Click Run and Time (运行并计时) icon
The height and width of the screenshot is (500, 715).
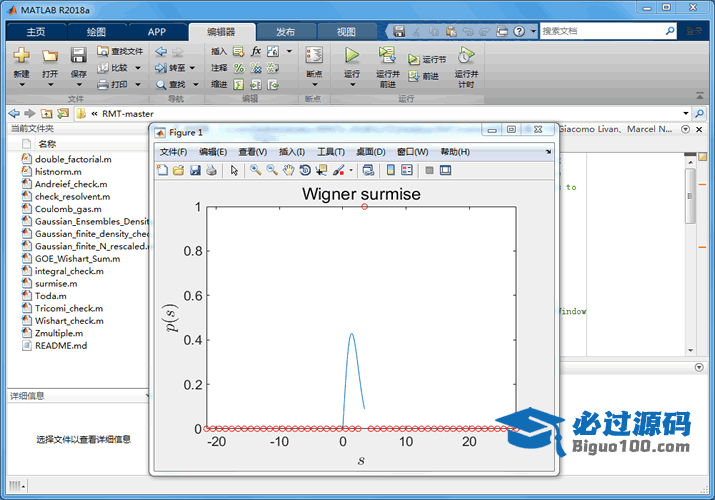coord(466,55)
